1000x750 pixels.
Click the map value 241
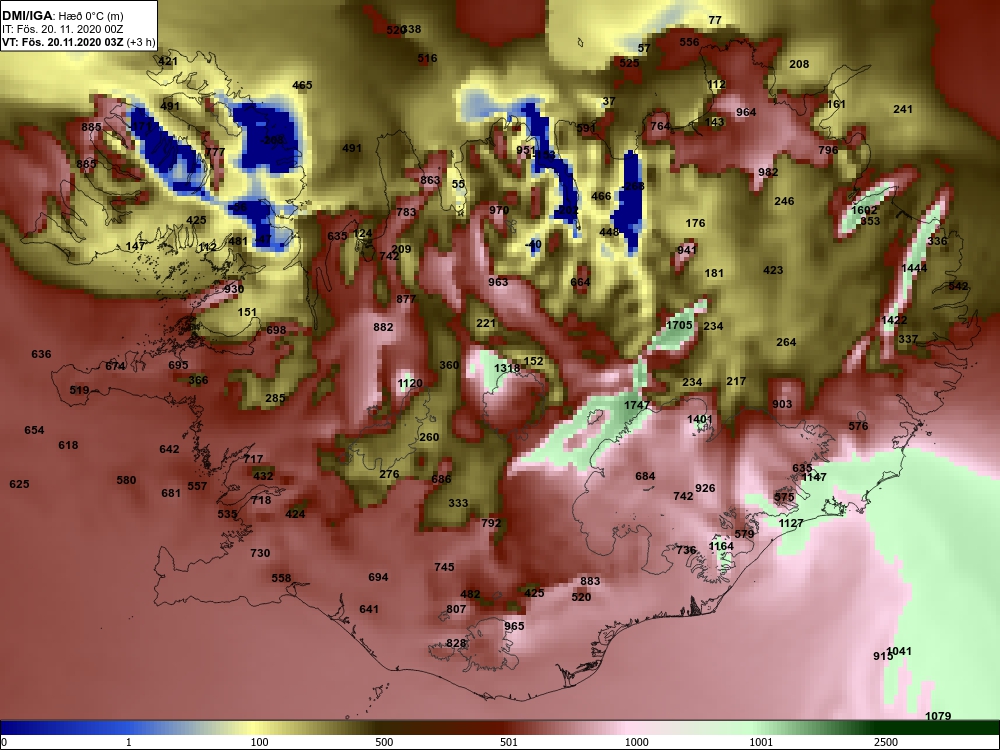pos(902,109)
